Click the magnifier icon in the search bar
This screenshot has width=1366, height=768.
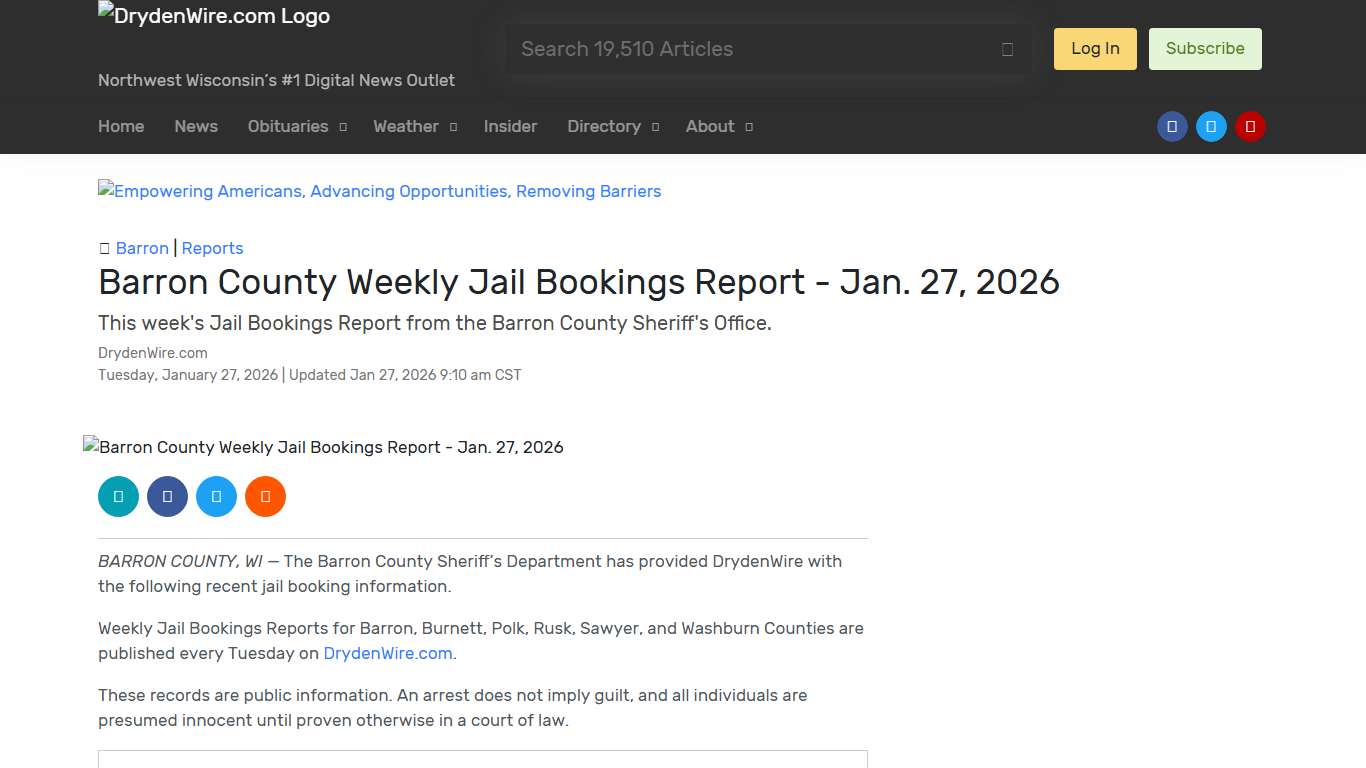click(1007, 48)
